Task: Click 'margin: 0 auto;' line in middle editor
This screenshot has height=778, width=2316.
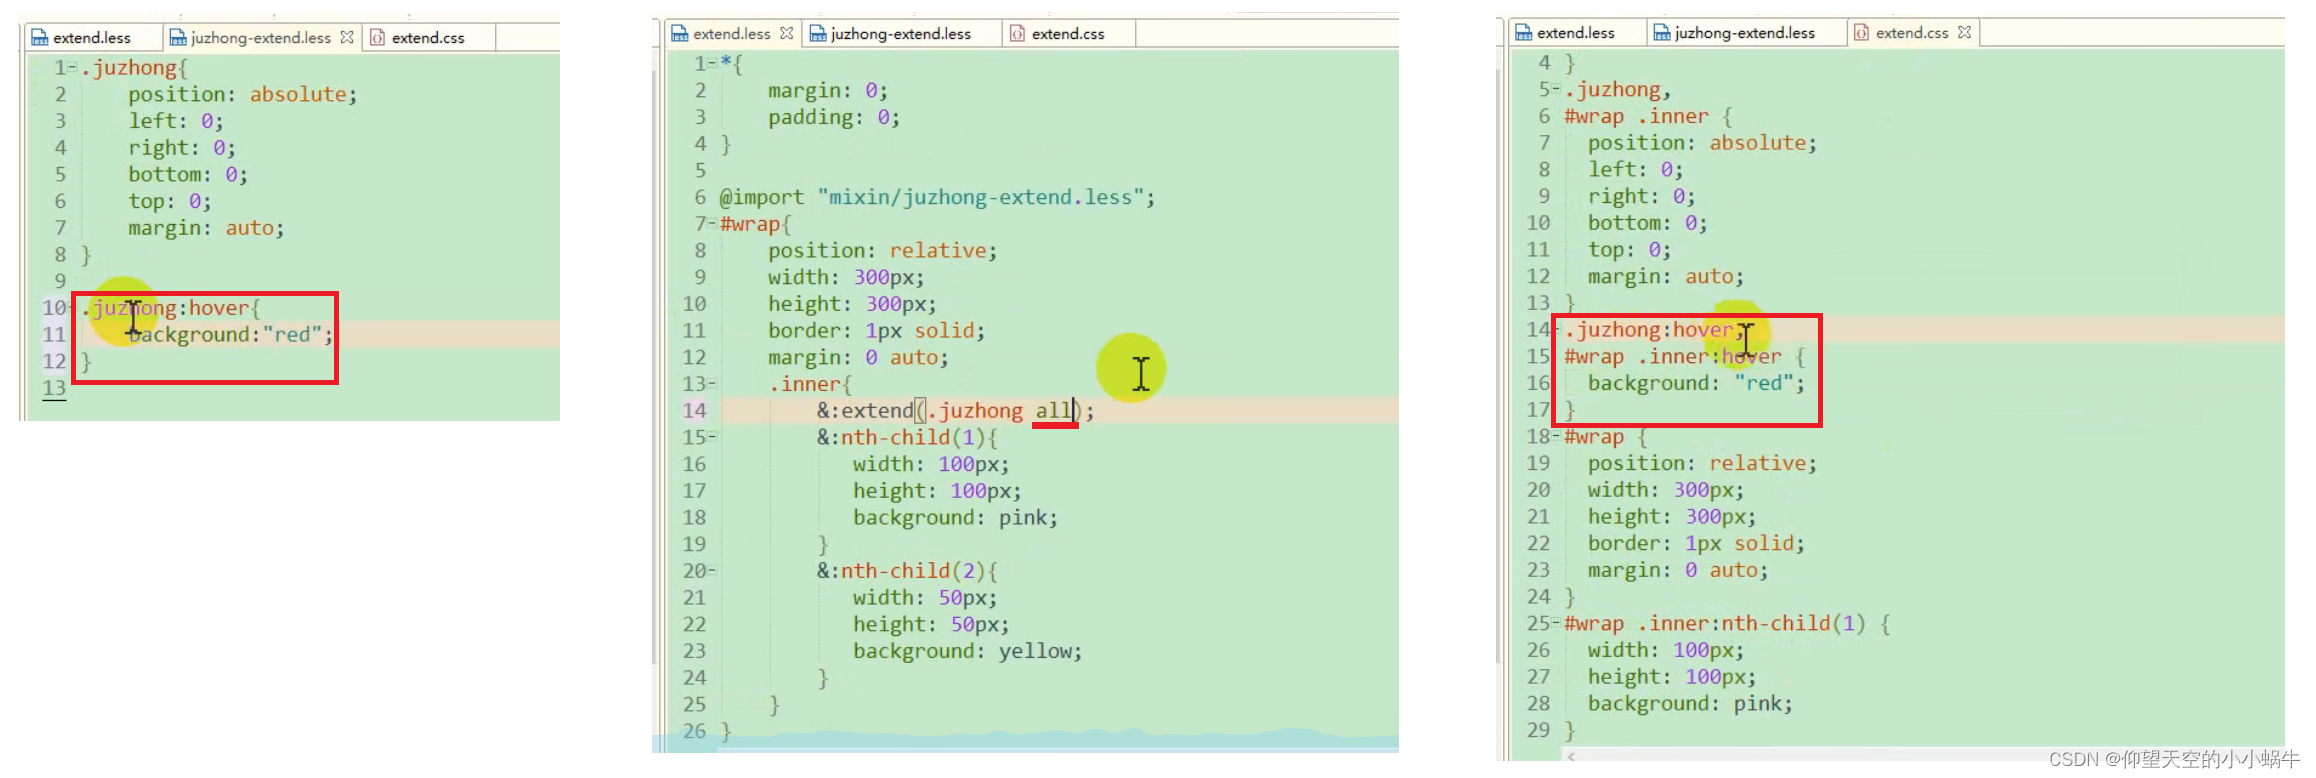Action: [858, 357]
